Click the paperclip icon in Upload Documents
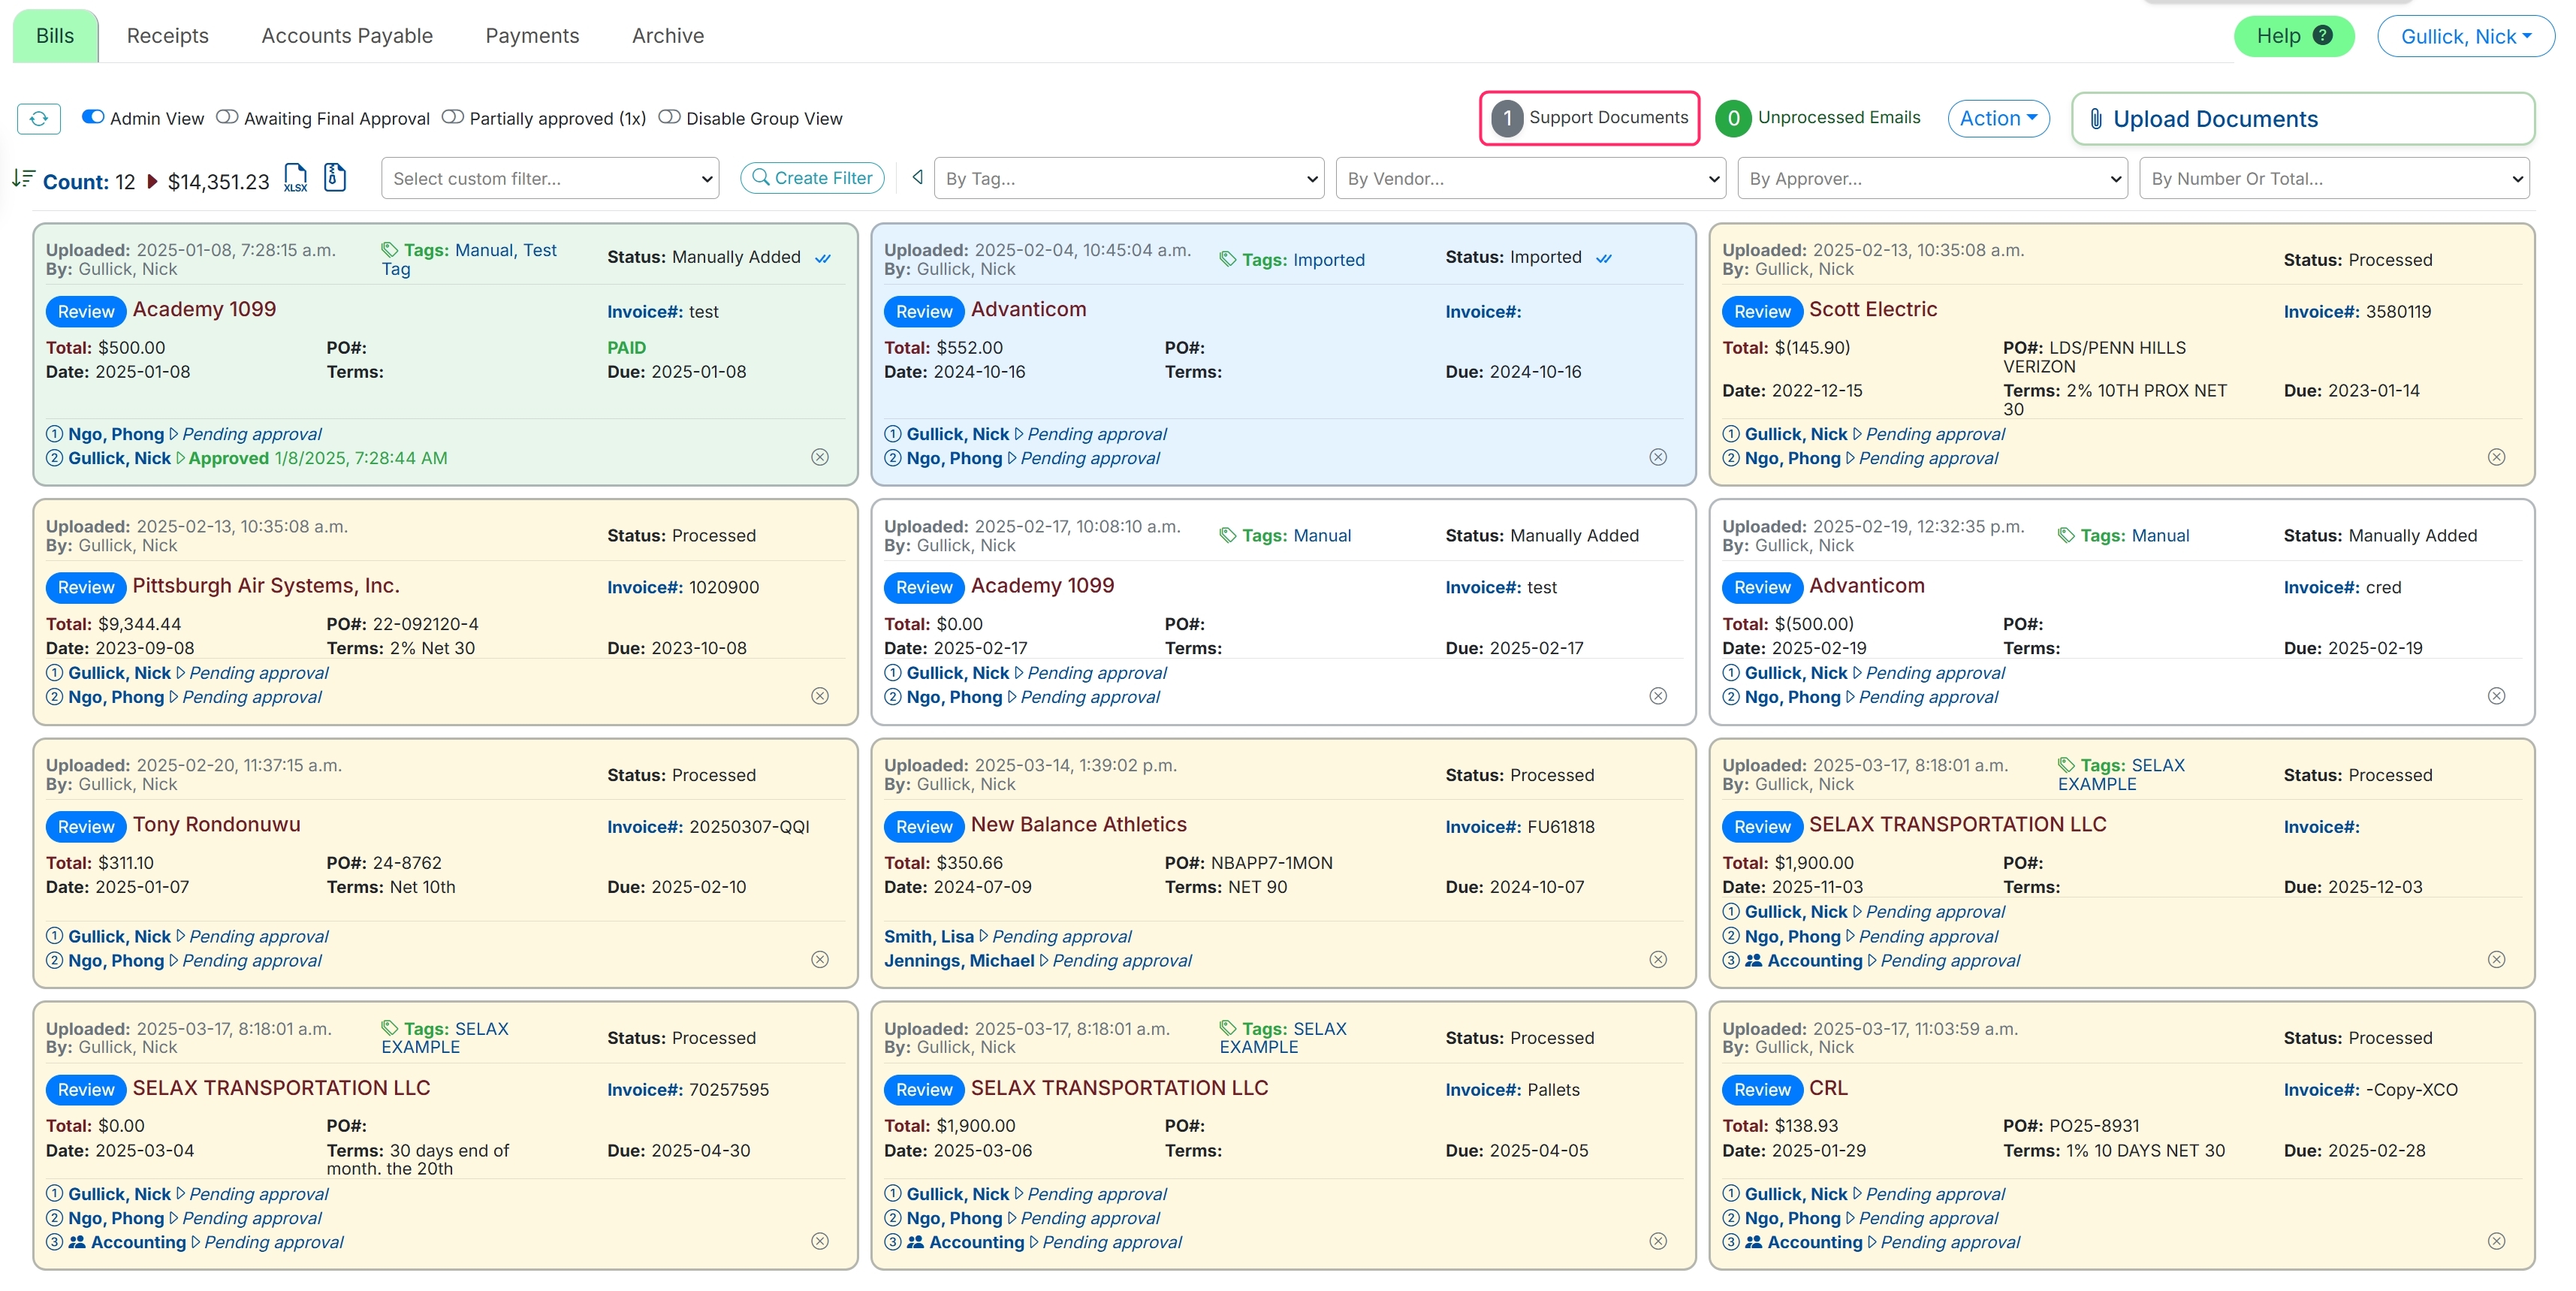This screenshot has height=1291, width=2576. coord(2095,119)
